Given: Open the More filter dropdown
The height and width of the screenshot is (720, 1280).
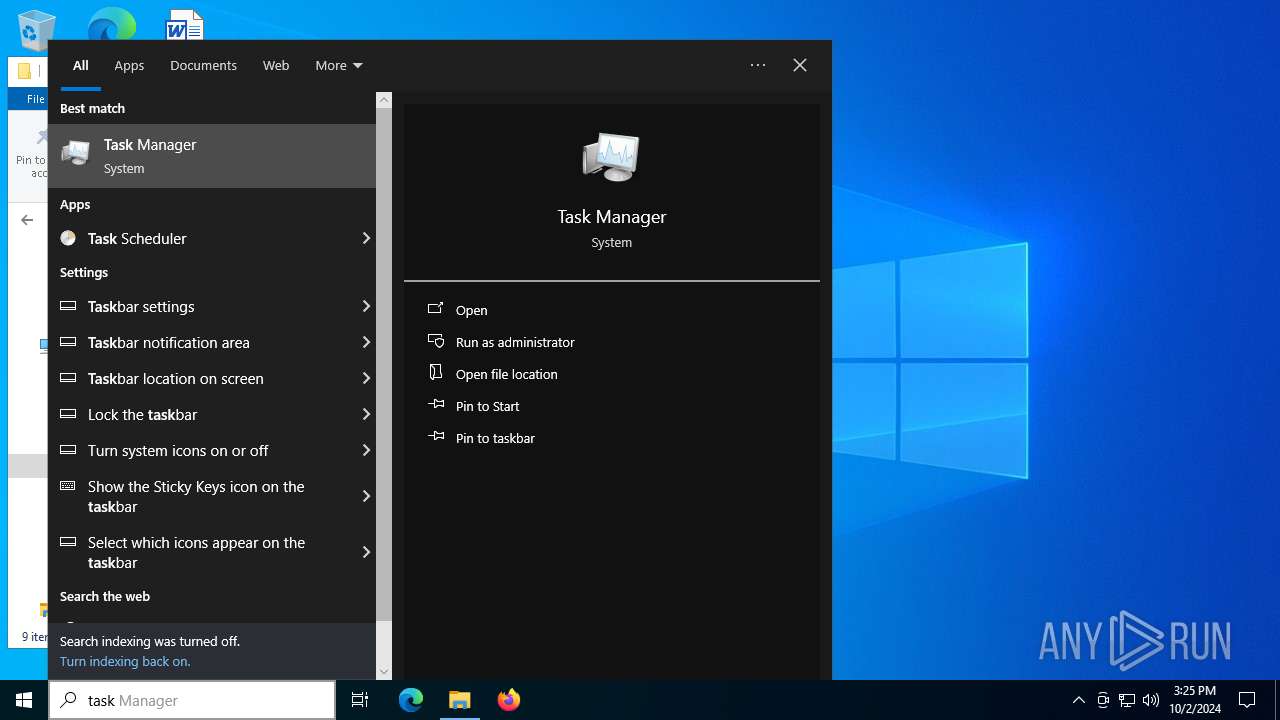Looking at the screenshot, I should point(338,66).
